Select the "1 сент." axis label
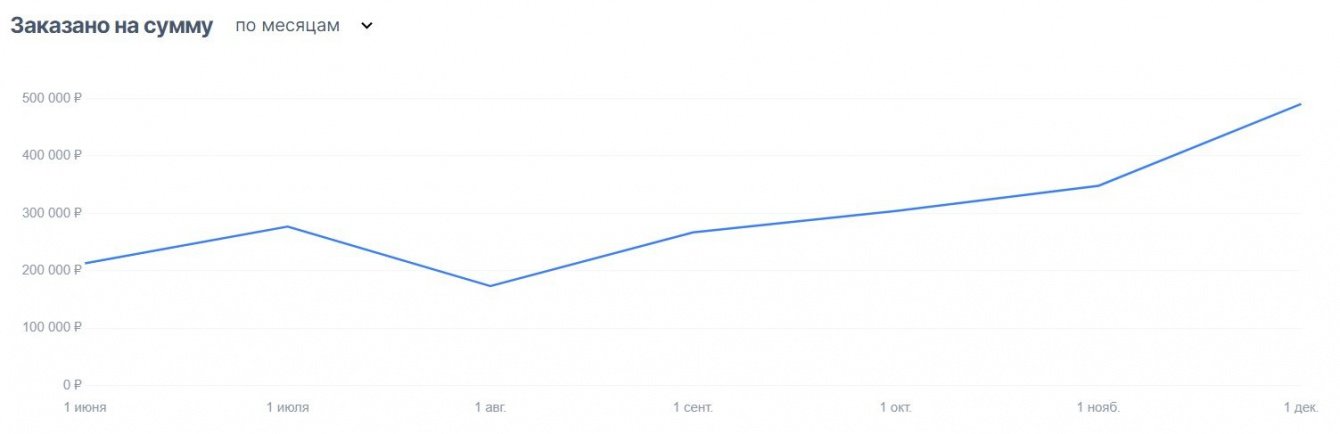 click(x=693, y=407)
